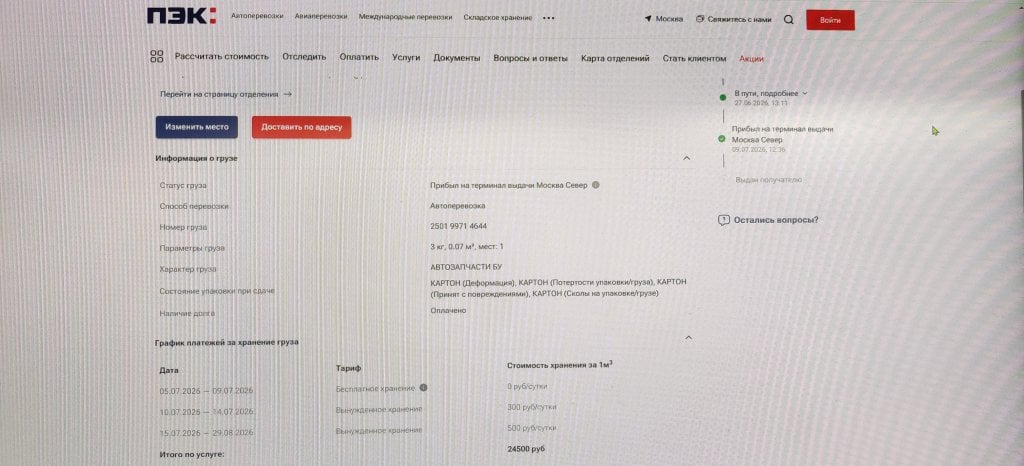Image resolution: width=1024 pixels, height=466 pixels.
Task: Open the search magnifier icon
Action: (788, 20)
